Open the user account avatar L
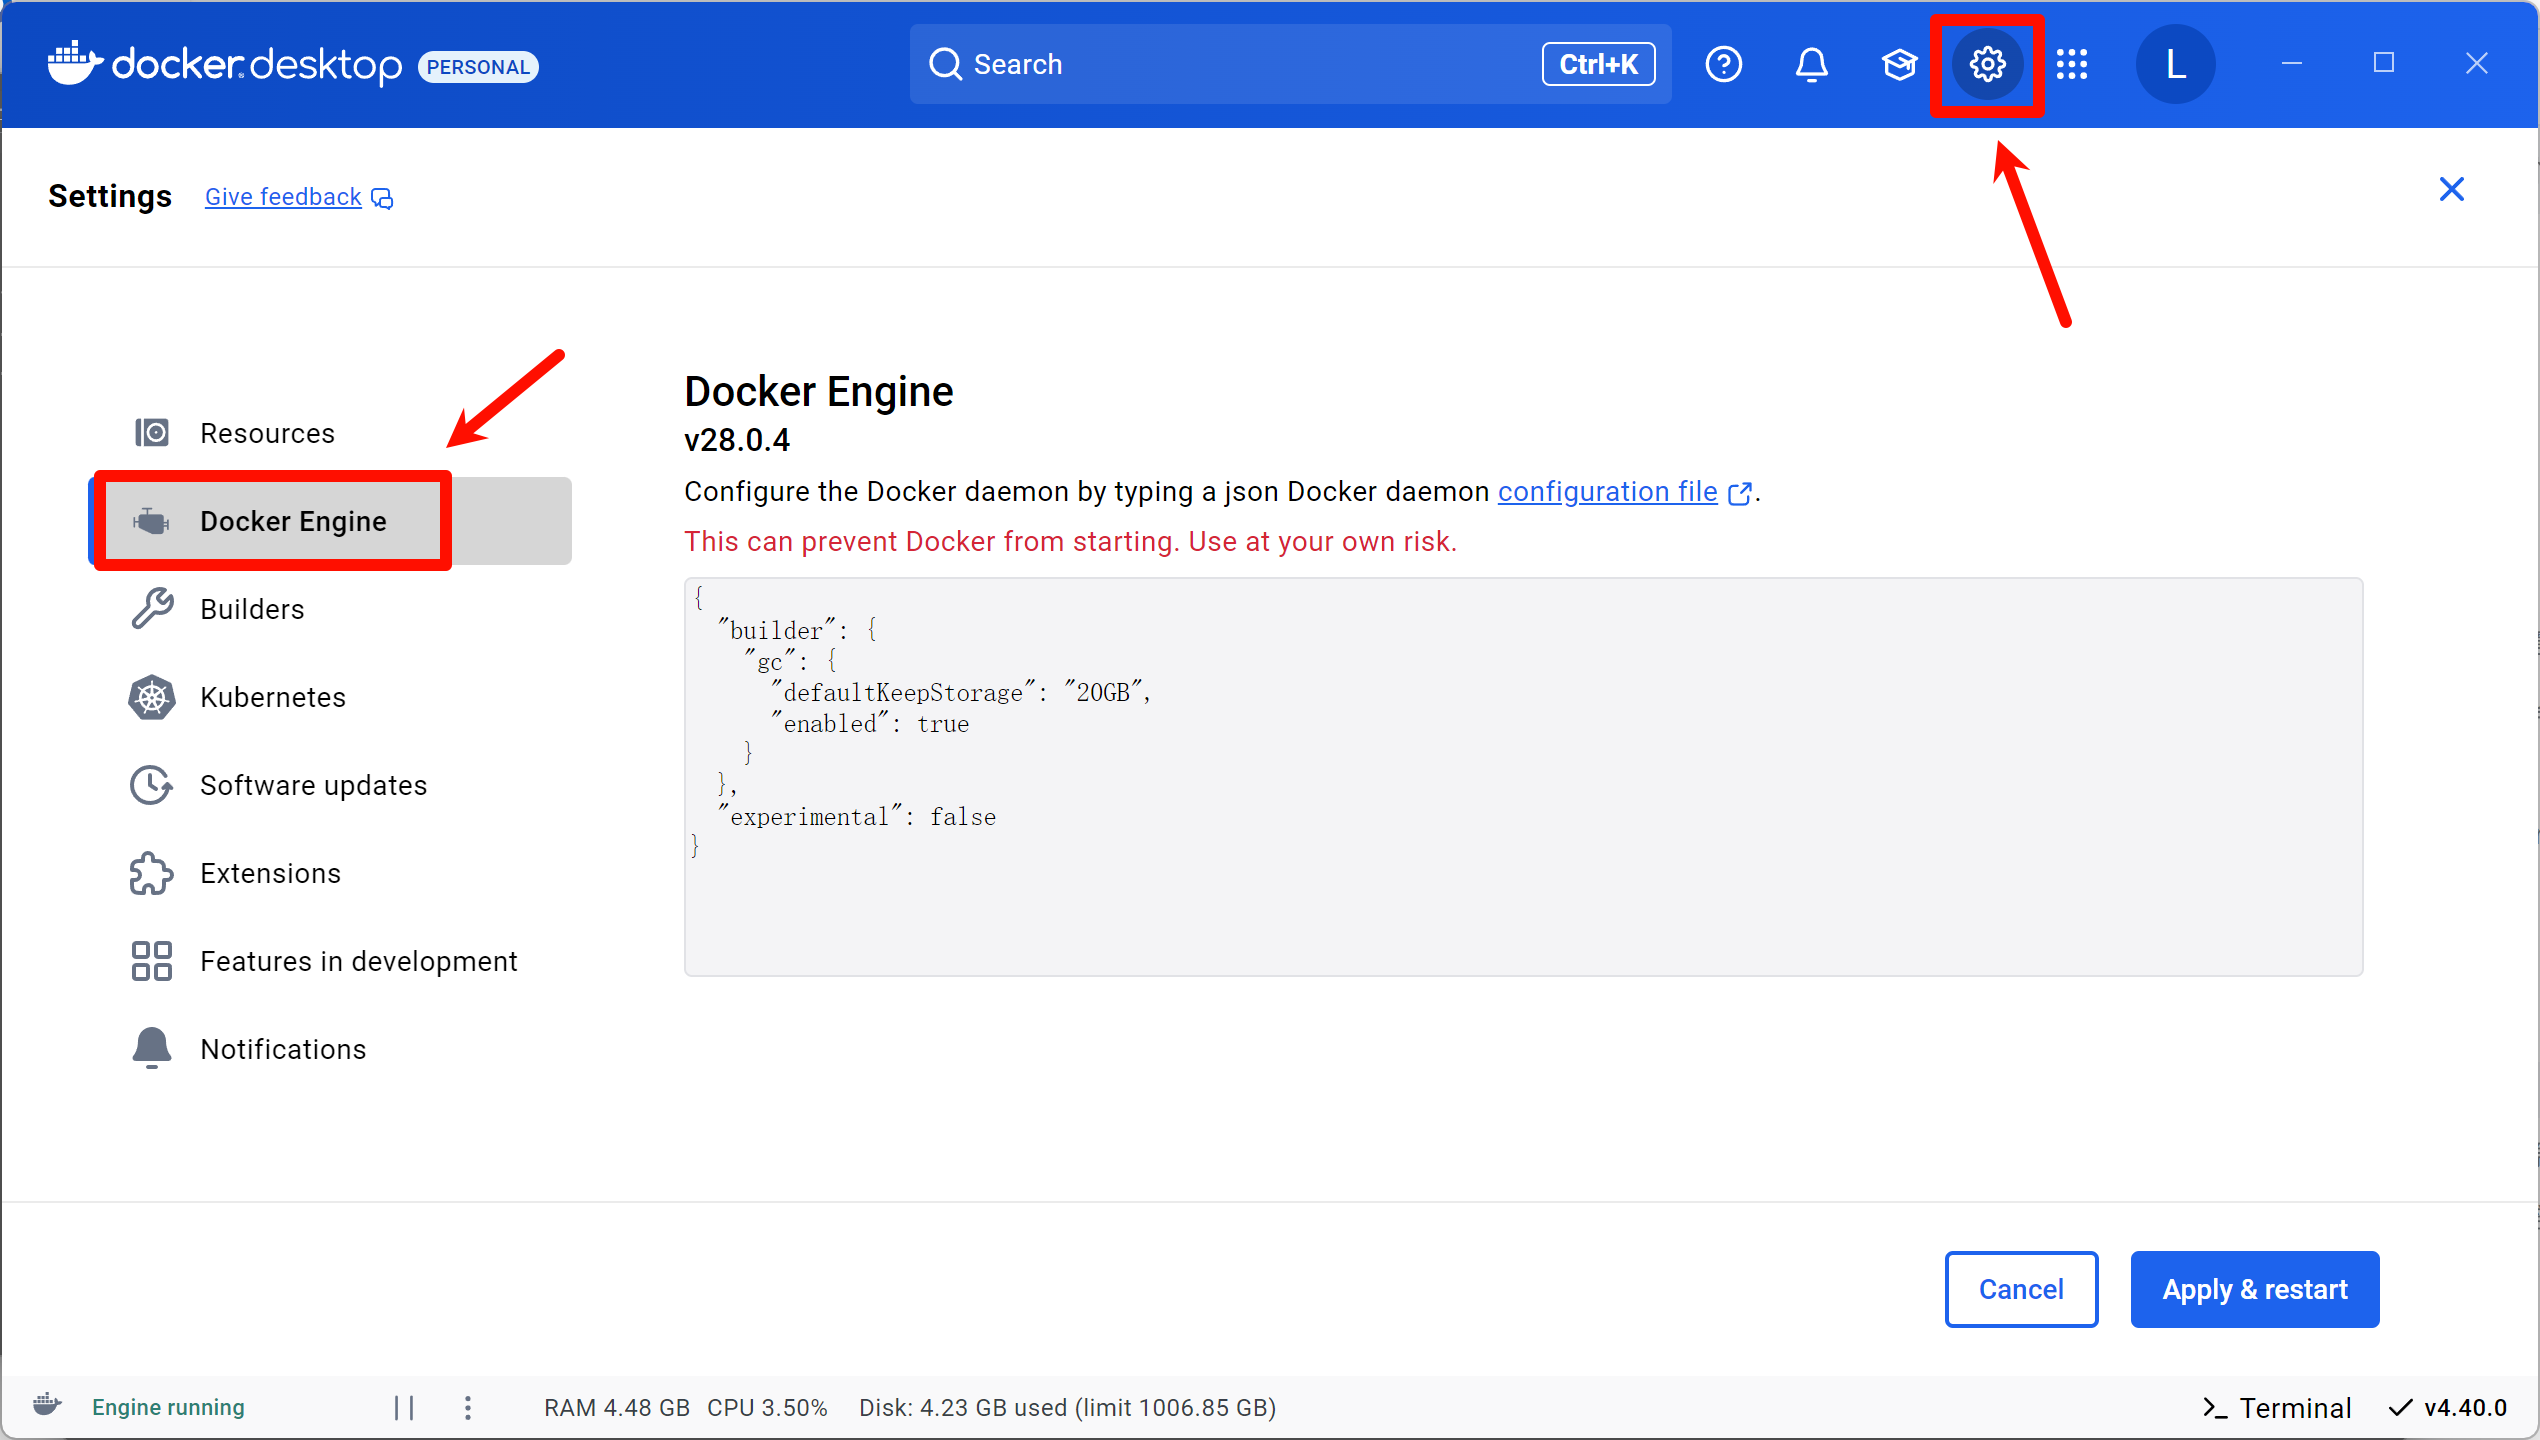2540x1440 pixels. (x=2175, y=65)
